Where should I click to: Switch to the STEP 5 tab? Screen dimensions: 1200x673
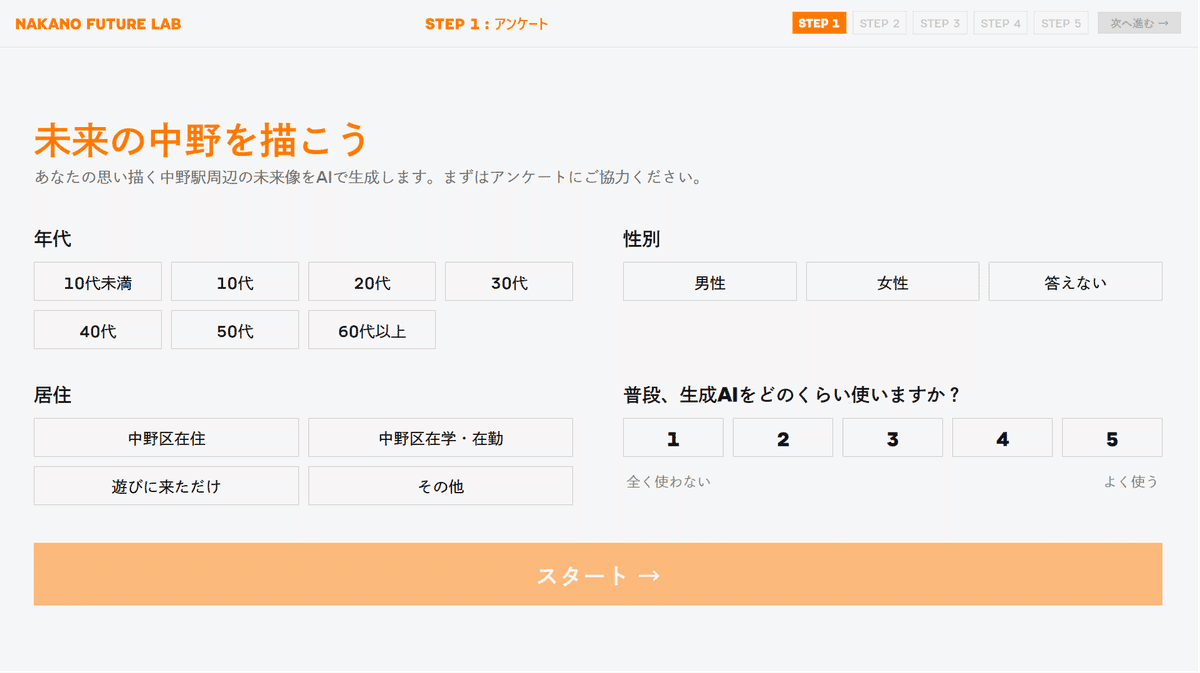pos(1061,23)
